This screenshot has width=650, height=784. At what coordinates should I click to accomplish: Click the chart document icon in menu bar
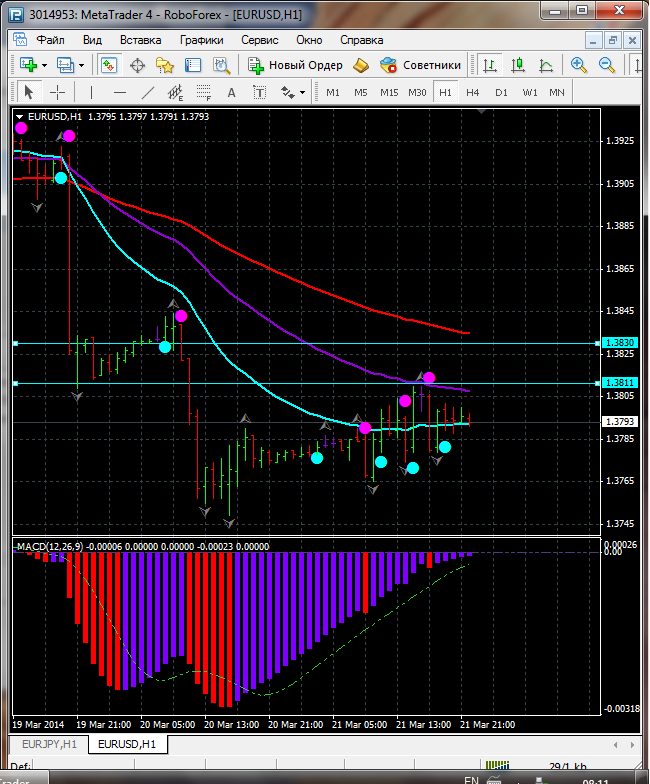(x=20, y=40)
